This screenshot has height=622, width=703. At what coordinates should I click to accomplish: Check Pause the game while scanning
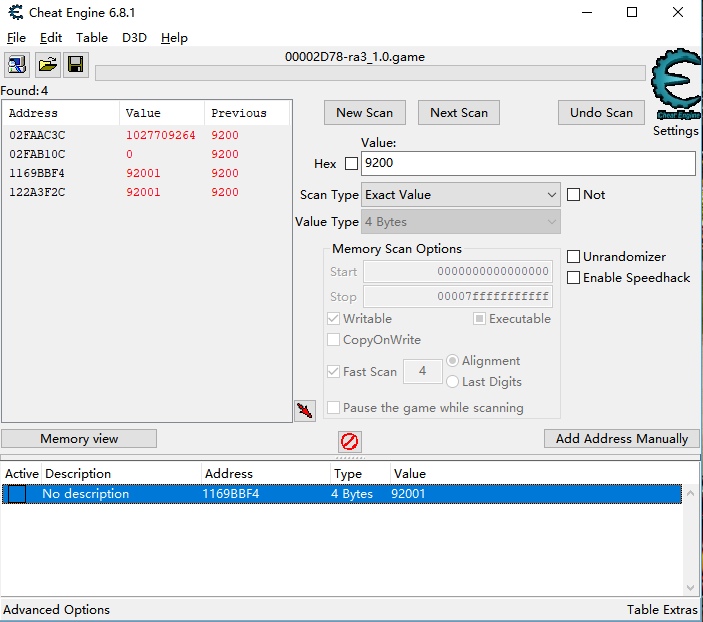click(x=333, y=408)
